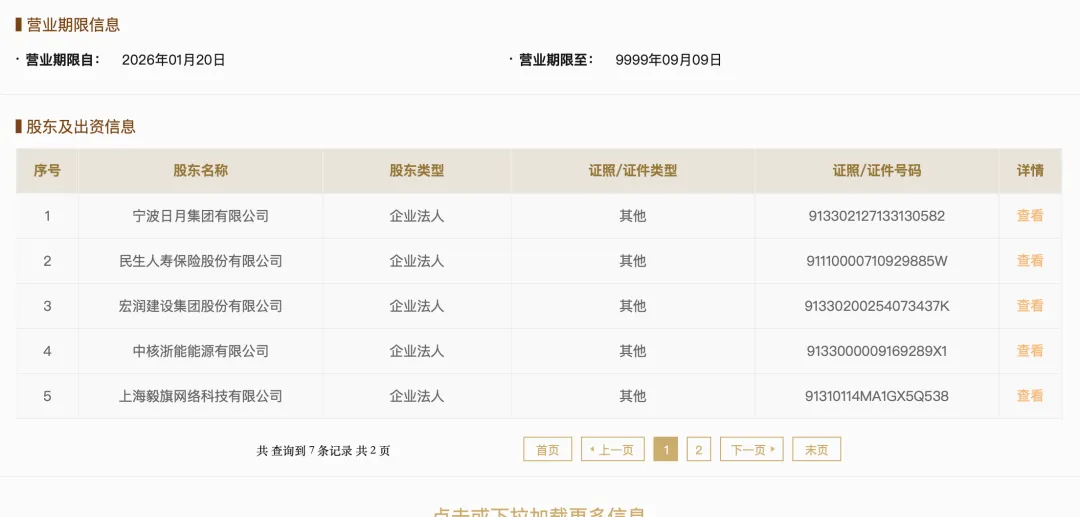View details for 上海毅旗网络科技有限公司
The width and height of the screenshot is (1080, 517).
click(1030, 396)
